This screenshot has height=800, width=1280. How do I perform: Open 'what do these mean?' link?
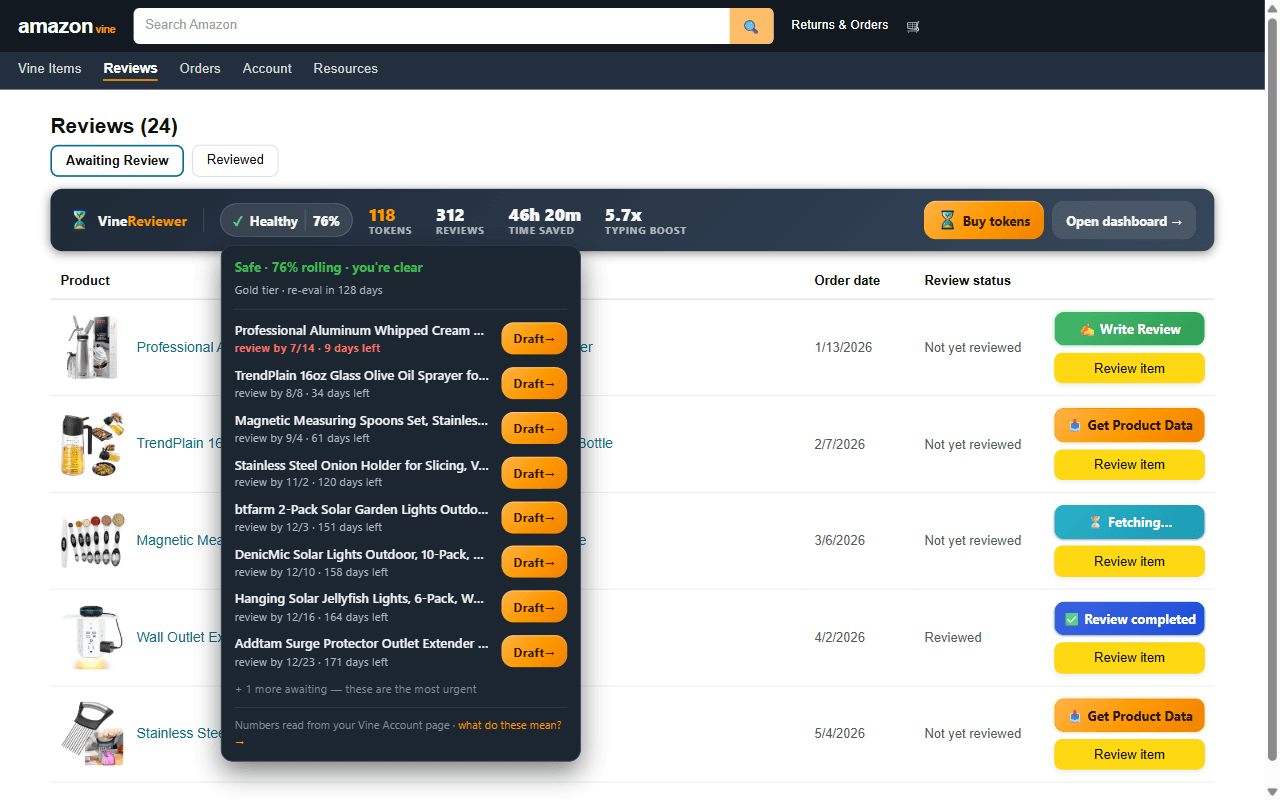[x=509, y=725]
